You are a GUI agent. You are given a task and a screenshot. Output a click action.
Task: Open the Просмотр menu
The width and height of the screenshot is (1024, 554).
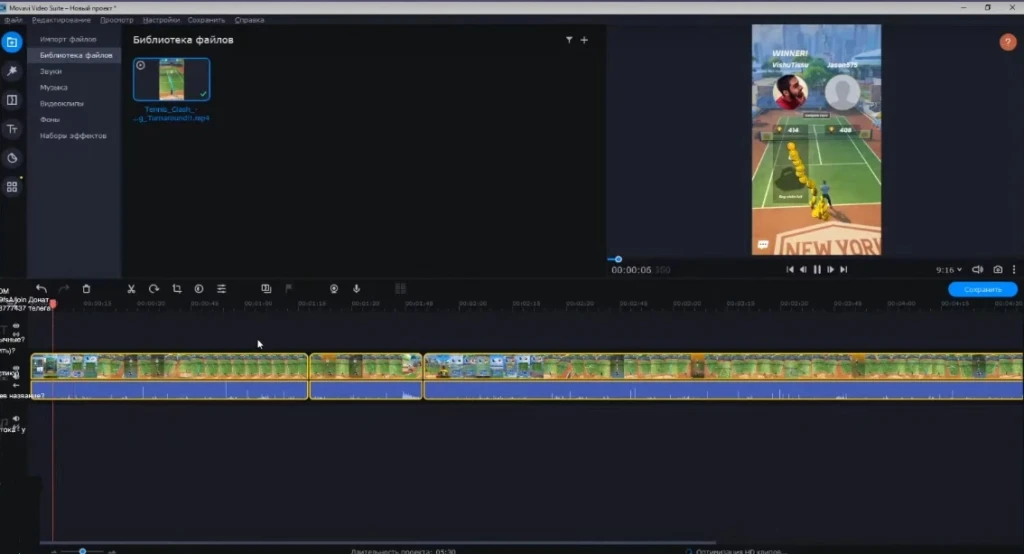point(116,20)
